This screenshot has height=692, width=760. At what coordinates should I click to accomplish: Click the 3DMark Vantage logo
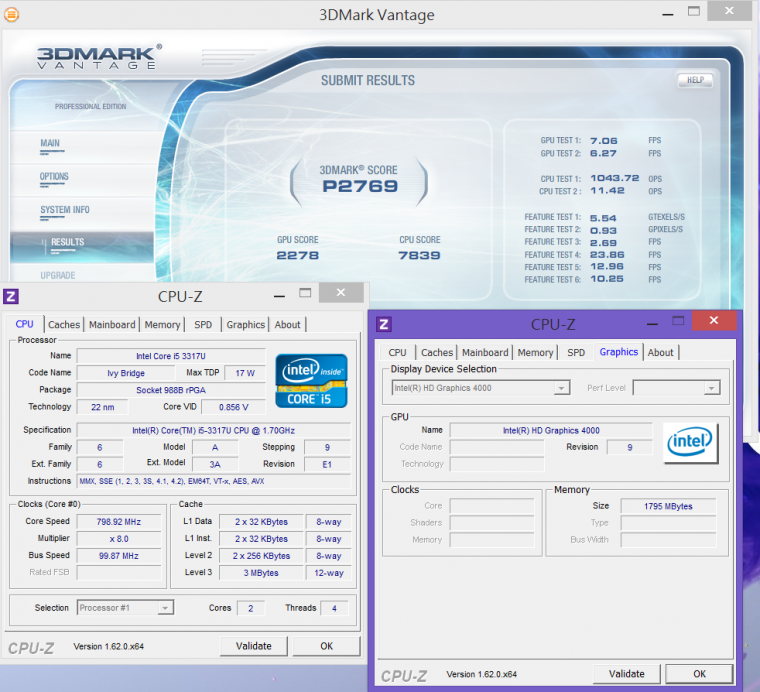coord(99,58)
